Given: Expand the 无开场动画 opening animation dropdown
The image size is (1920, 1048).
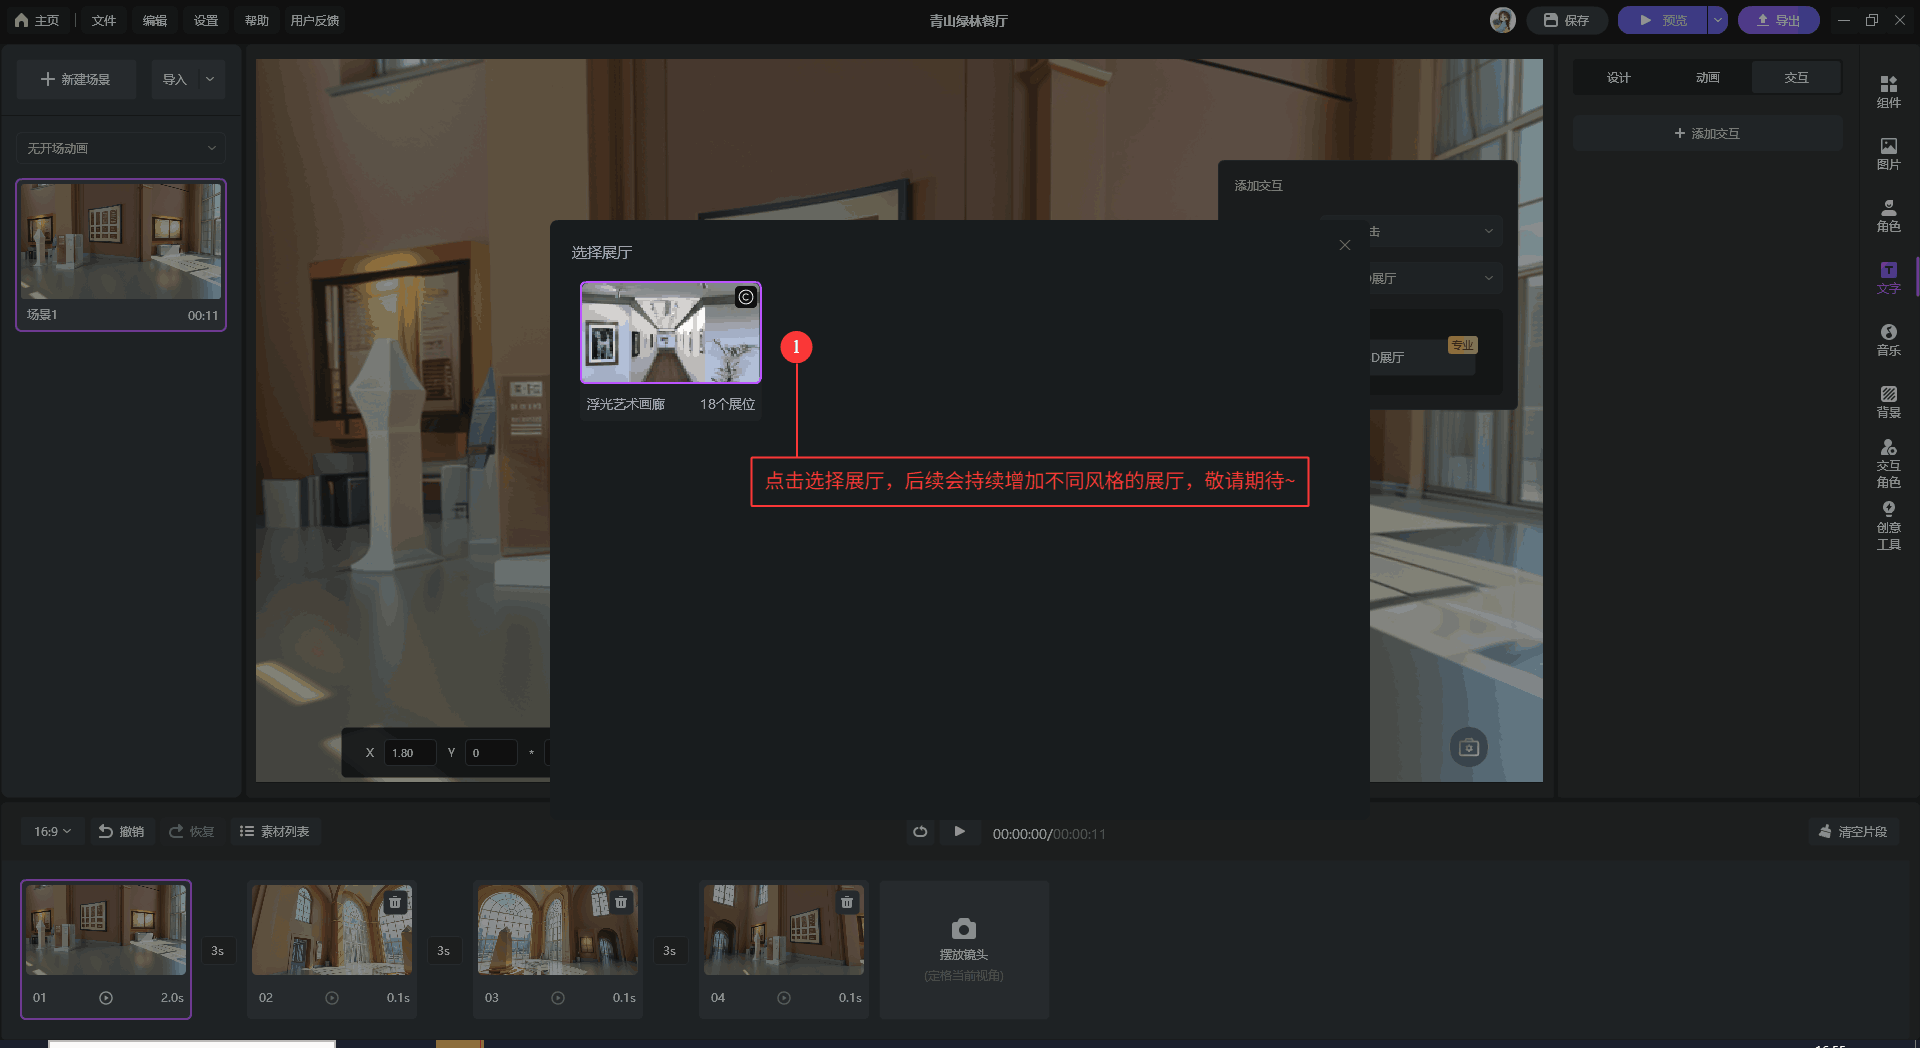Looking at the screenshot, I should (x=121, y=148).
